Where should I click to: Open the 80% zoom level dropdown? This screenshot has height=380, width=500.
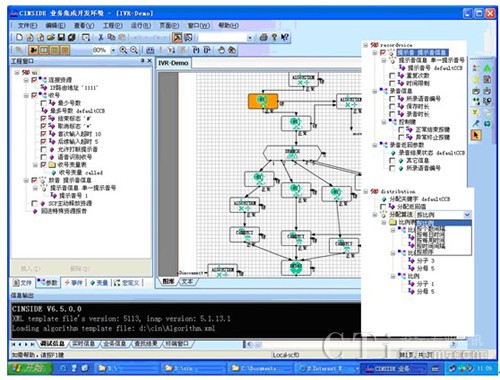point(113,50)
